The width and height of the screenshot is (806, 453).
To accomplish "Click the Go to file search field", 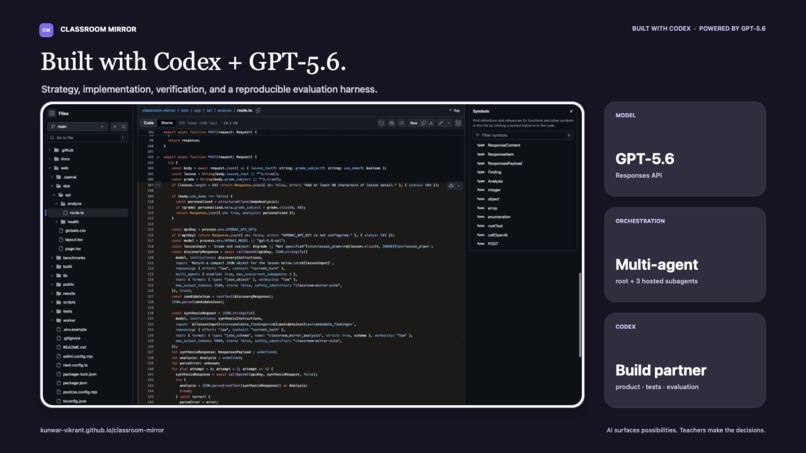I will pos(87,138).
